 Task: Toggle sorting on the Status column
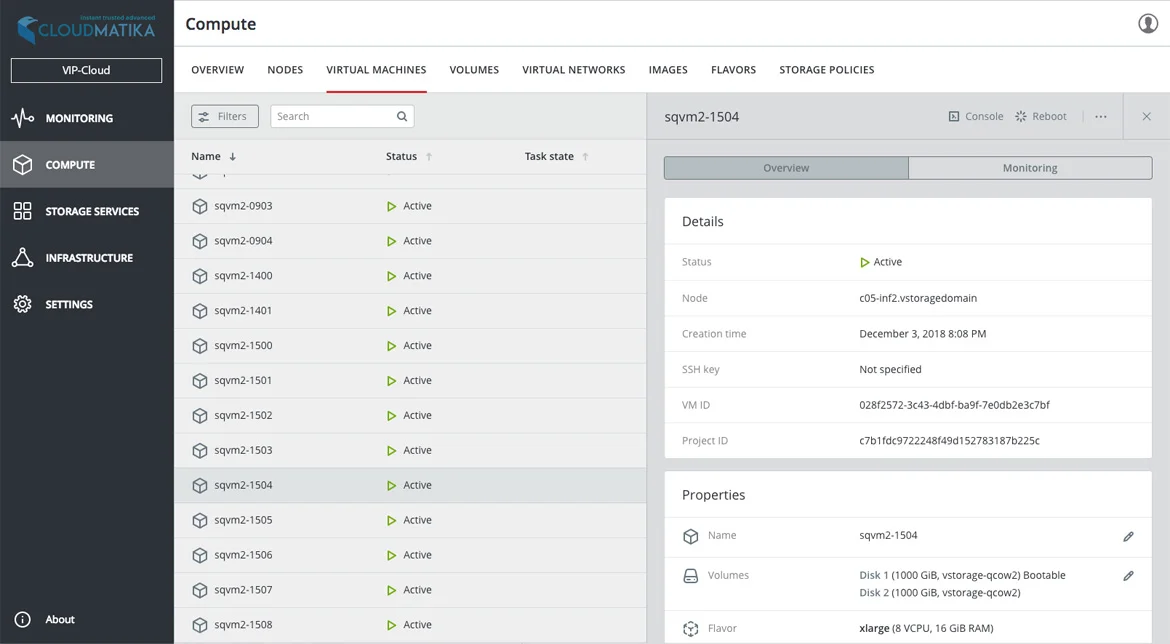coord(428,156)
